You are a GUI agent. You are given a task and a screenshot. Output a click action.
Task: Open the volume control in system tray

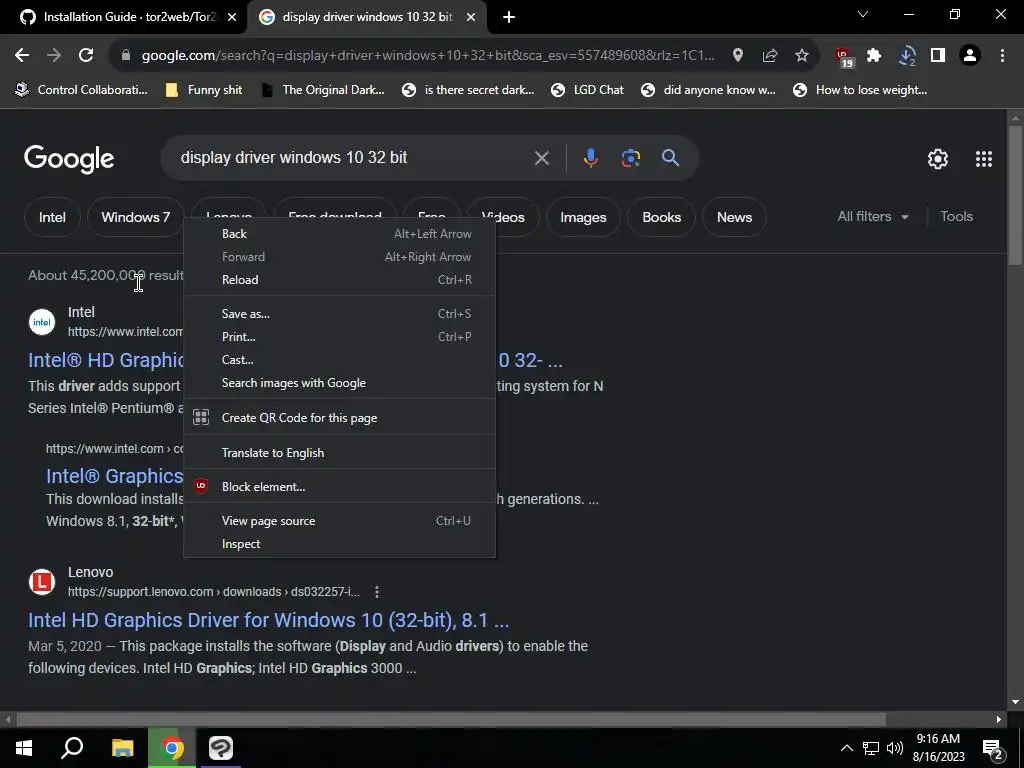click(895, 748)
